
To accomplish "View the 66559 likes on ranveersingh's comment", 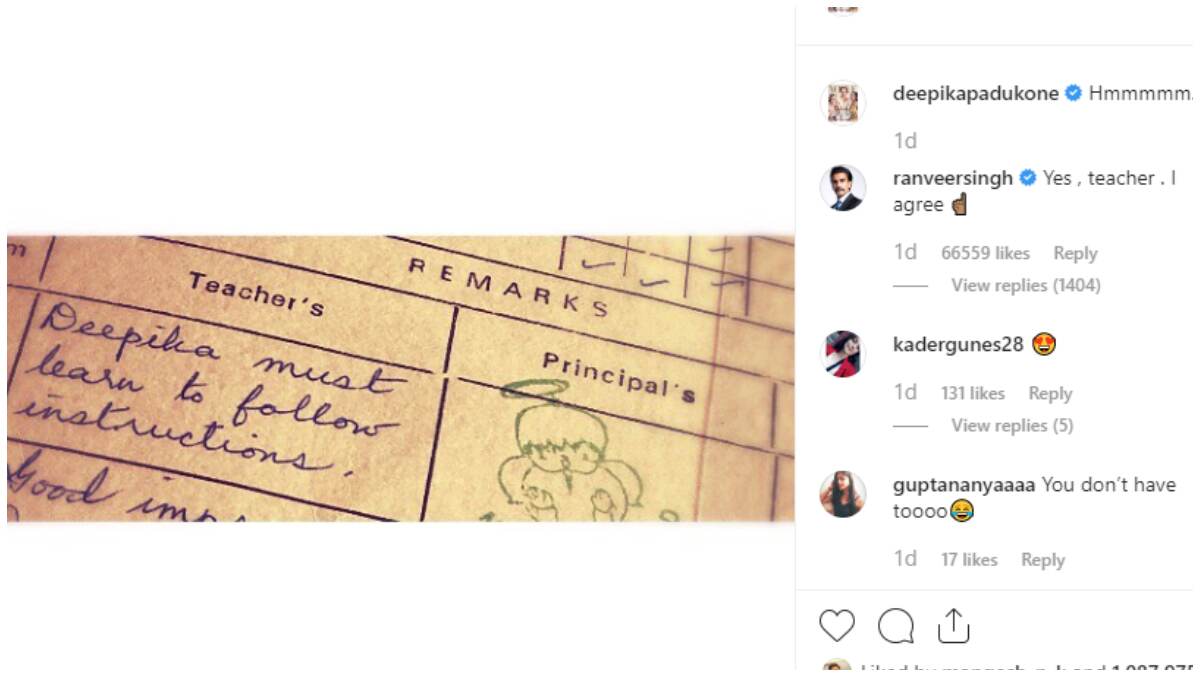I will (x=985, y=254).
